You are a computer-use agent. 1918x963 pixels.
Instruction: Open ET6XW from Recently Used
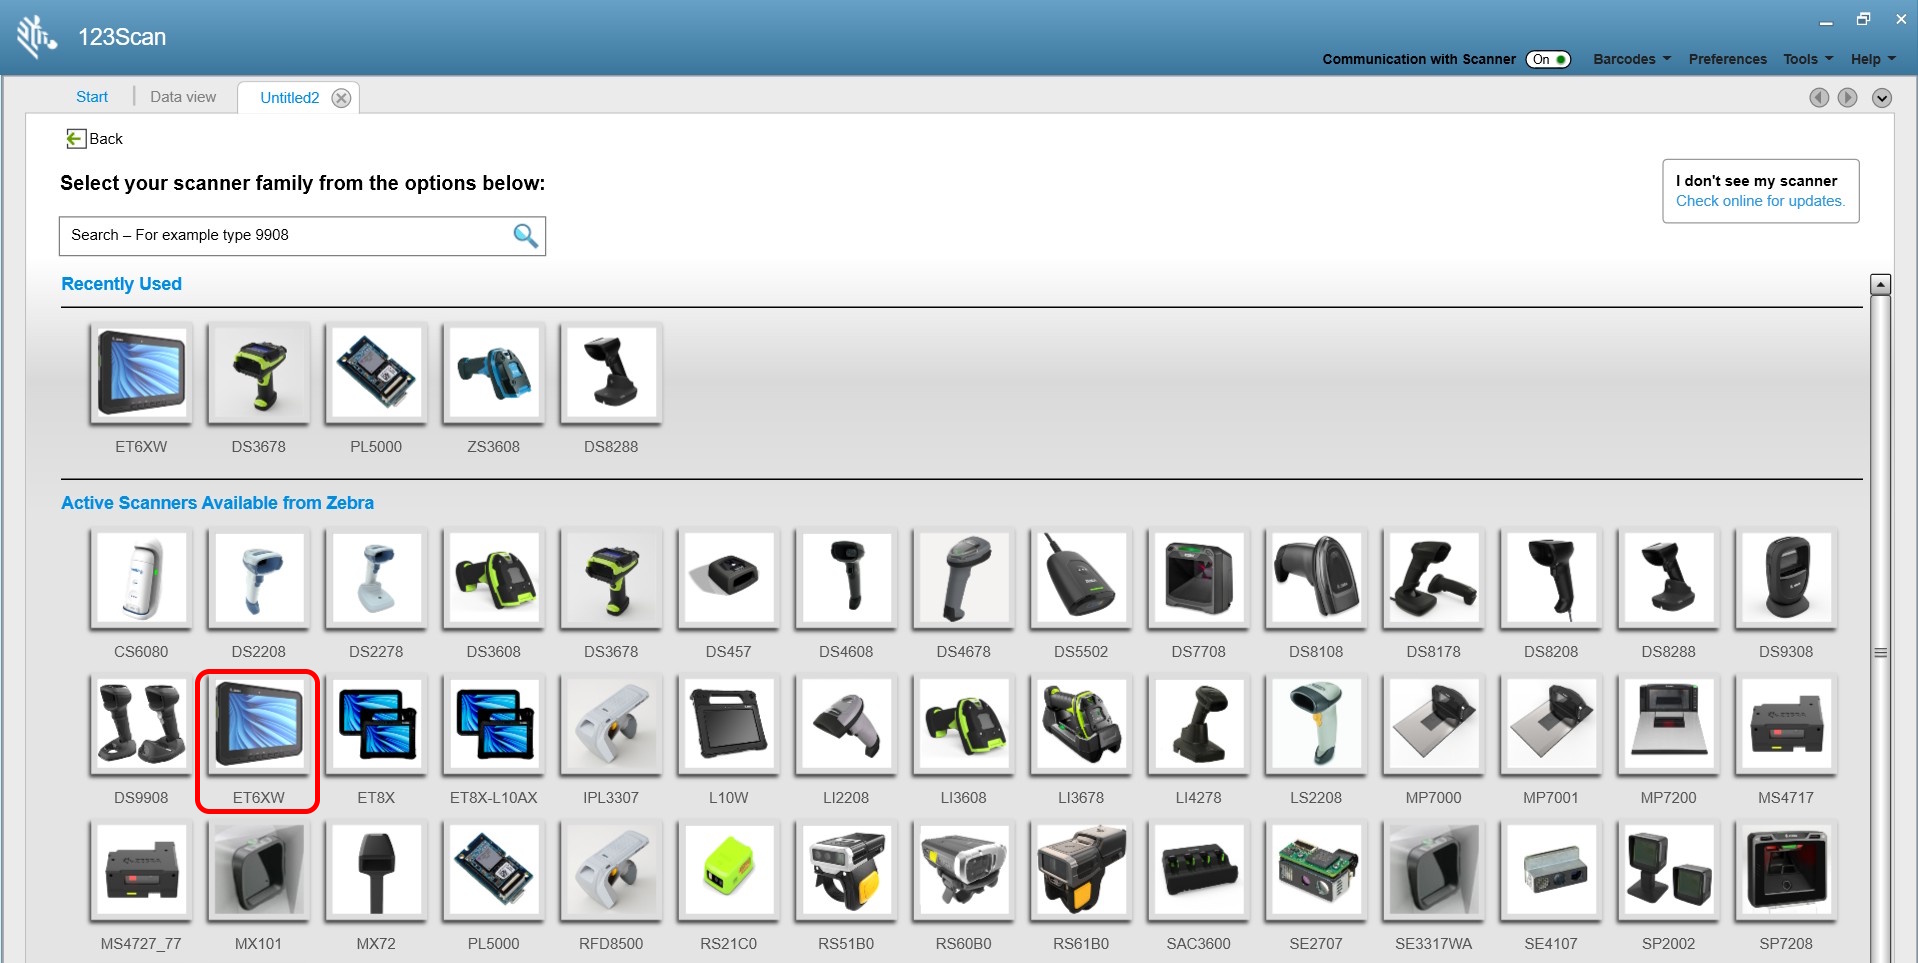[141, 373]
